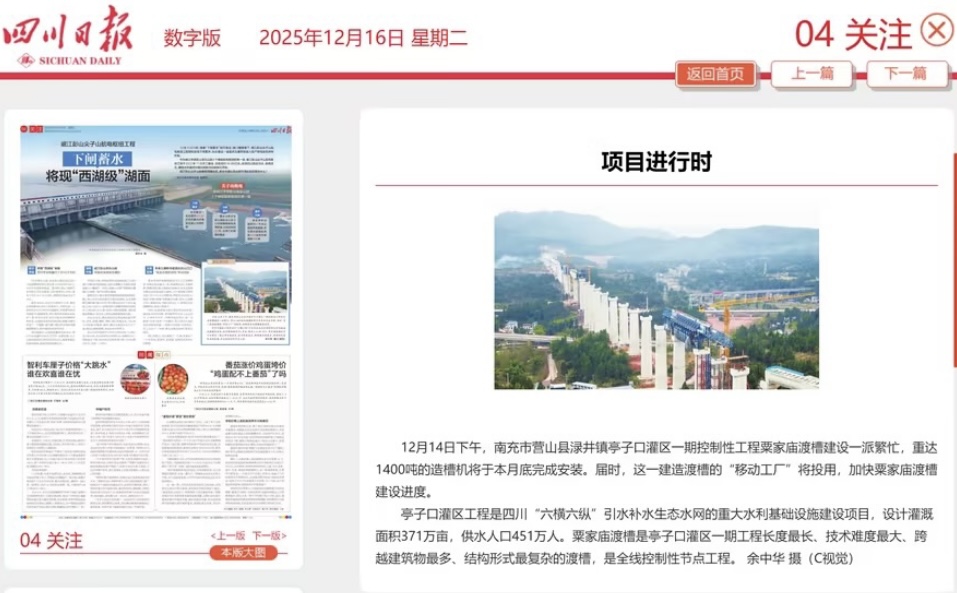This screenshot has width=957, height=593.
Task: Go to next page with 下一版>
Action: point(268,536)
